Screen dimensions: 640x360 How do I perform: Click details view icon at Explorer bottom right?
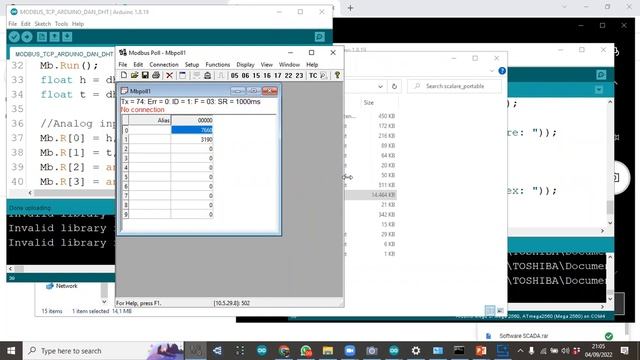[490, 310]
